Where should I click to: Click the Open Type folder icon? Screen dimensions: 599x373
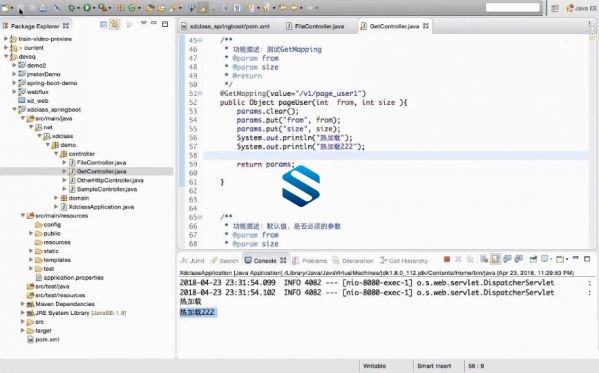coord(151,8)
